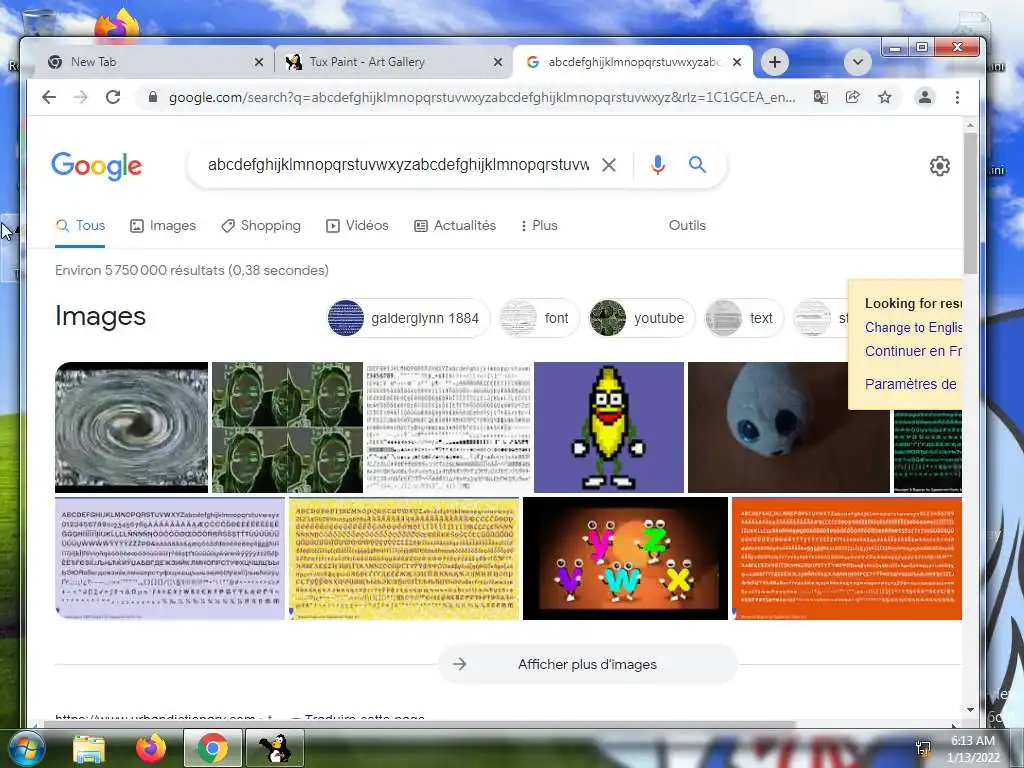The image size is (1024, 768).
Task: Open the translate page icon in address bar
Action: click(x=821, y=97)
